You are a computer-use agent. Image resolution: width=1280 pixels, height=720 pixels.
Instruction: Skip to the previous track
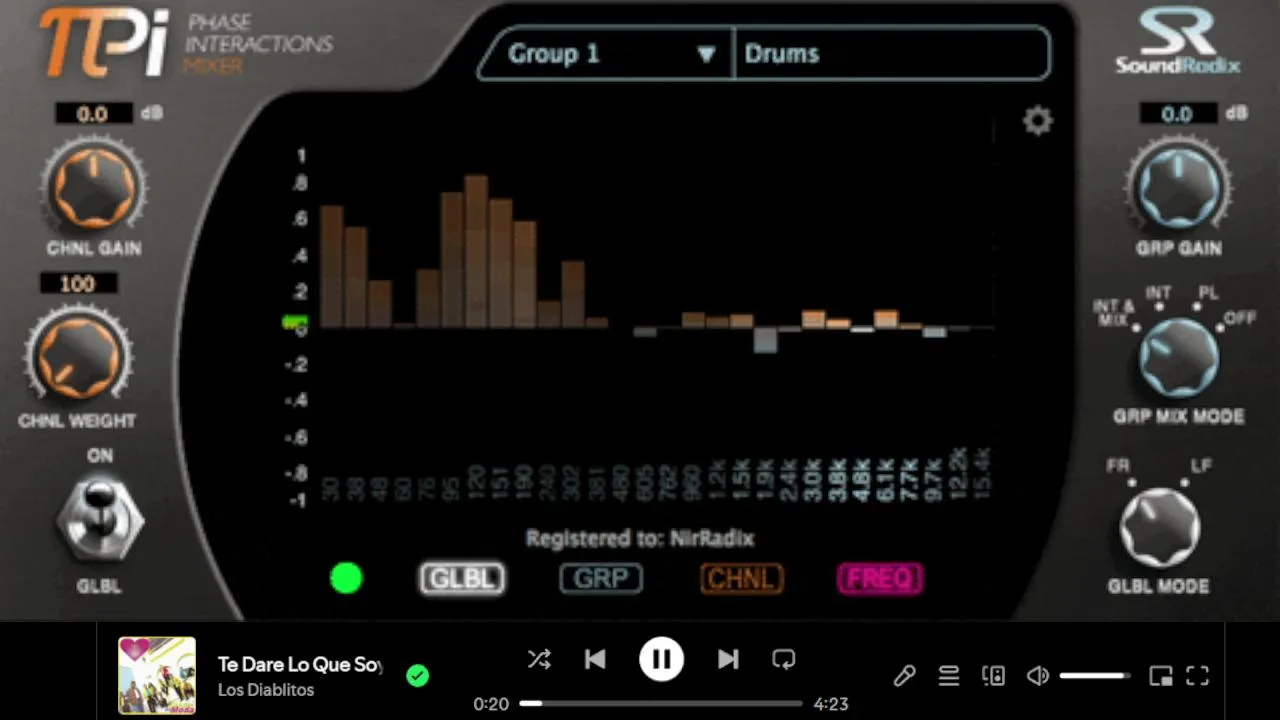595,659
